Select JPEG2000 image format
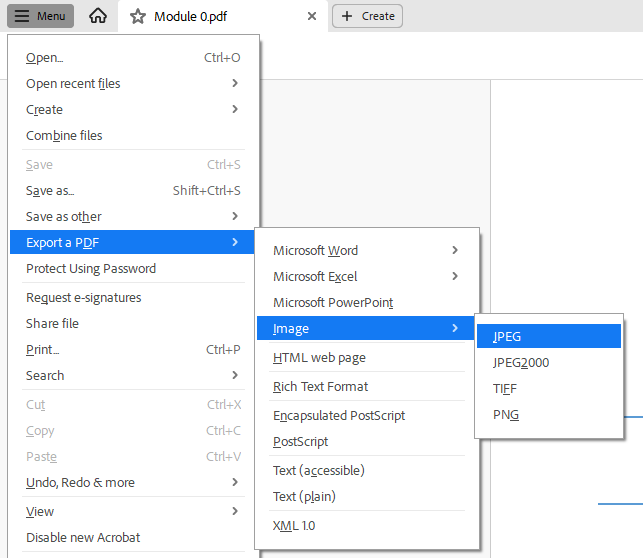Screen dimensions: 643x558 (549, 362)
